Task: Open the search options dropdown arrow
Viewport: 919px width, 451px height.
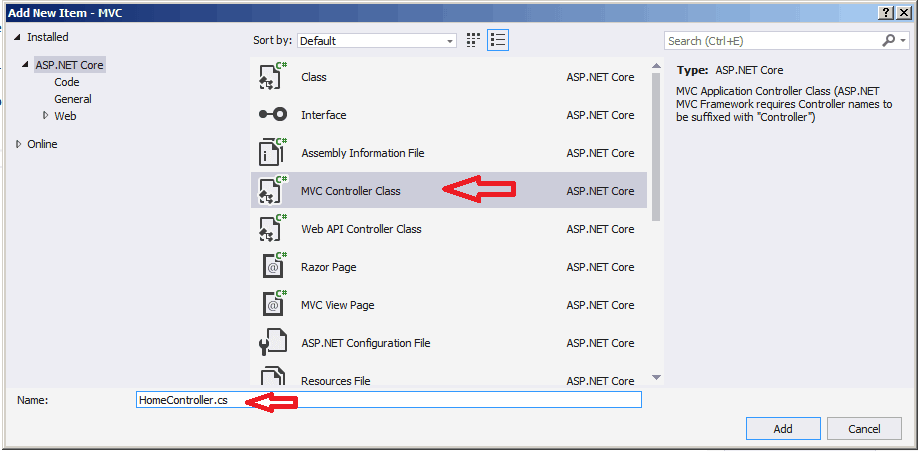Action: coord(903,40)
